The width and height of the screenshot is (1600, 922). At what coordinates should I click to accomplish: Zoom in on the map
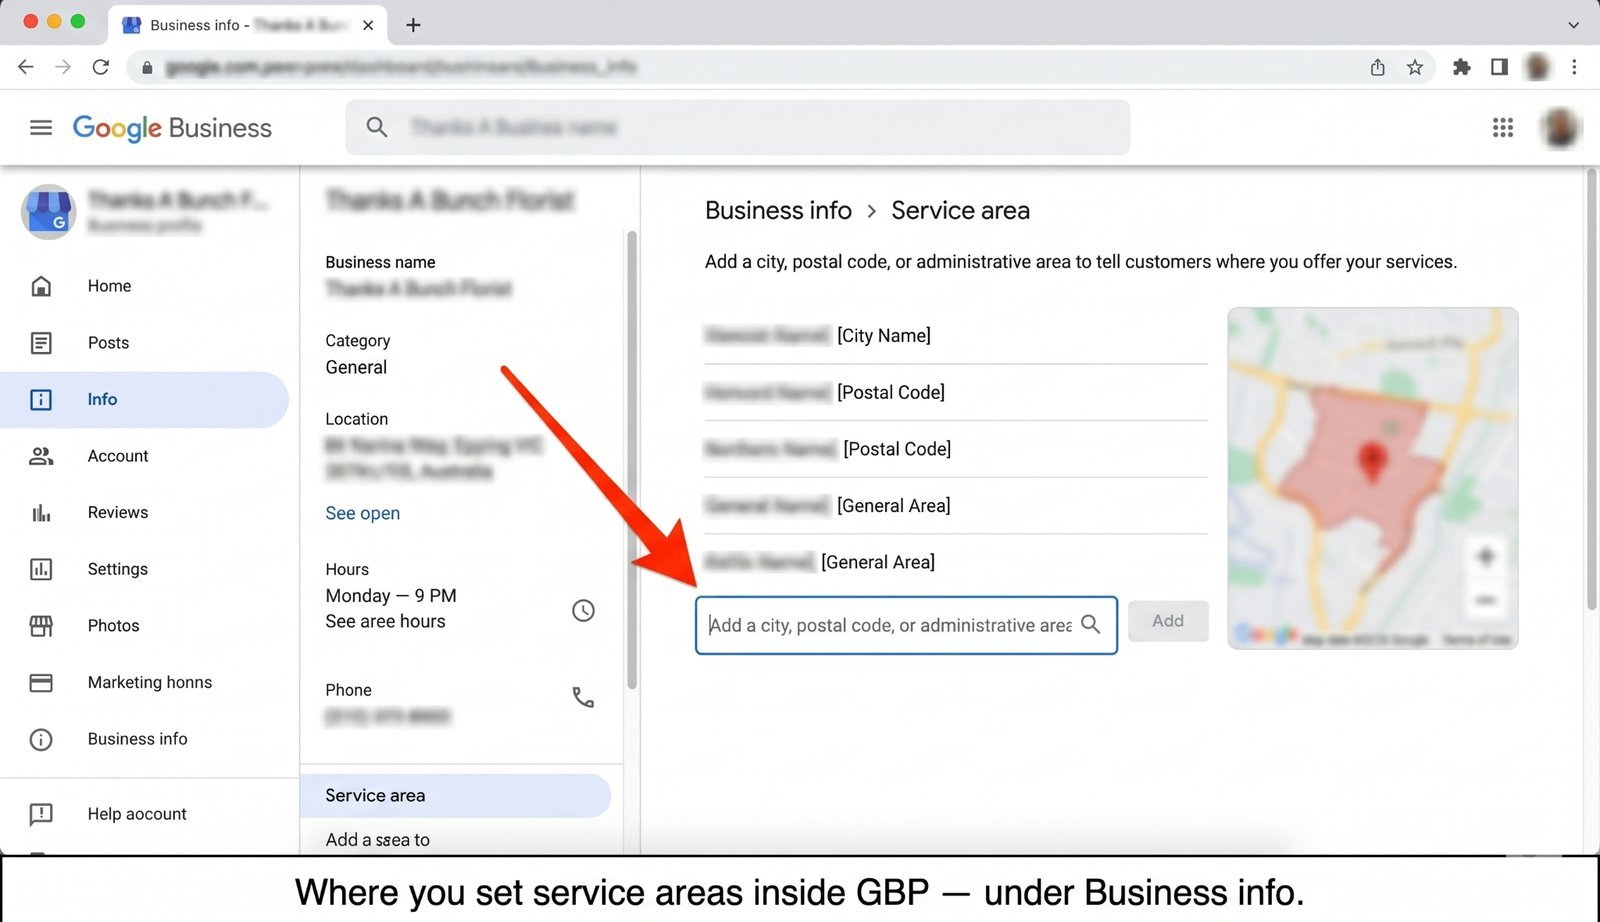[1486, 556]
